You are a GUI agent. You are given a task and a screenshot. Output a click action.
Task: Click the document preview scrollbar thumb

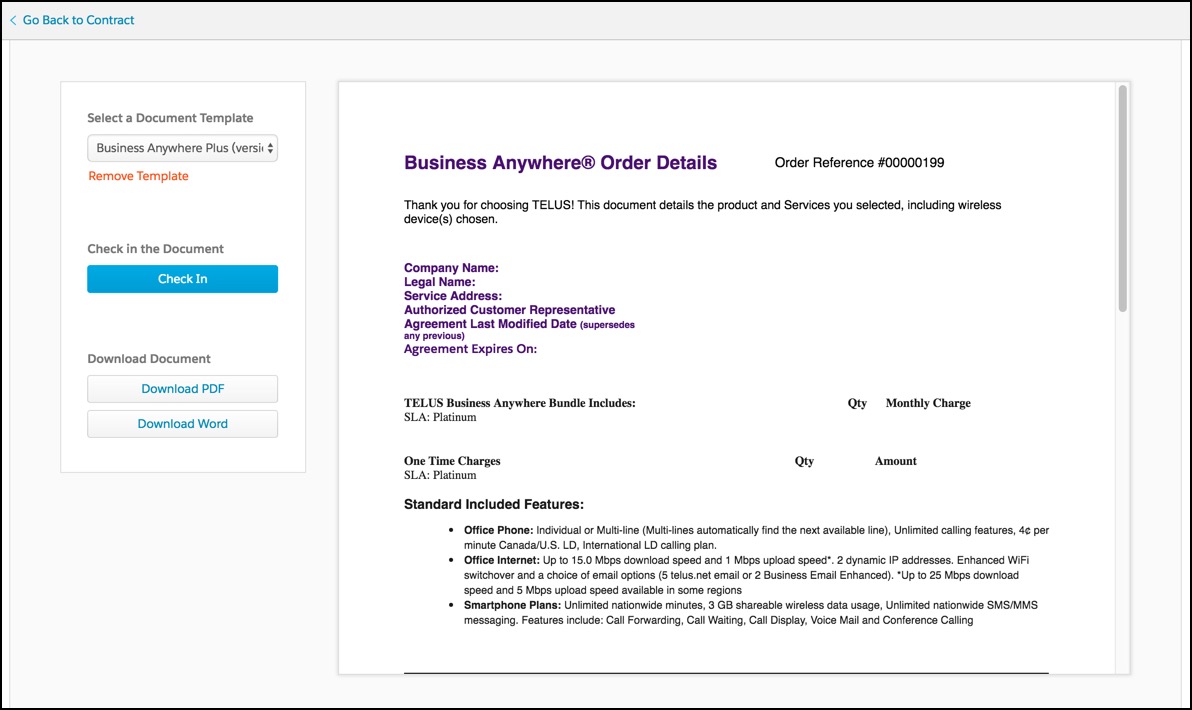pos(1122,198)
